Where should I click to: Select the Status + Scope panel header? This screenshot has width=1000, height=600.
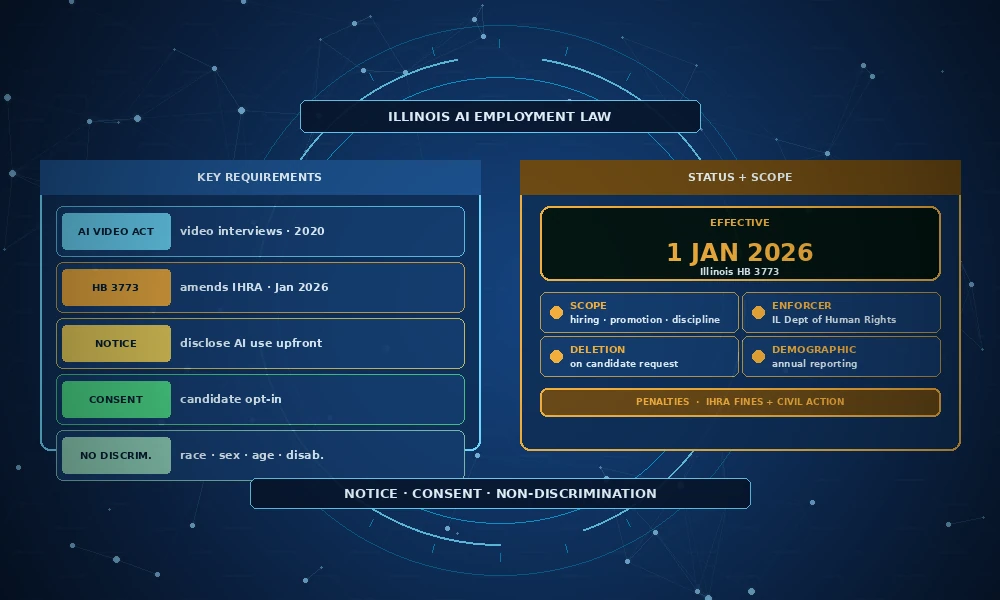pyautogui.click(x=740, y=177)
